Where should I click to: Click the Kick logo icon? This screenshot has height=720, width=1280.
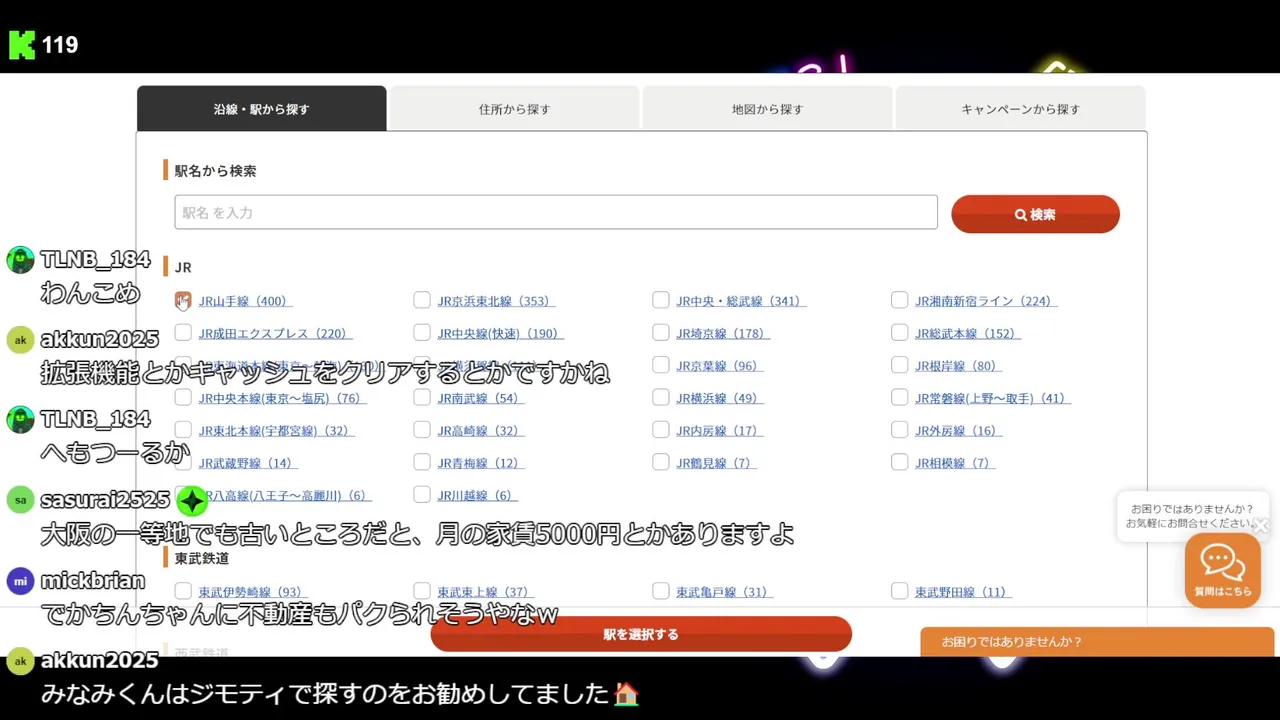21,45
